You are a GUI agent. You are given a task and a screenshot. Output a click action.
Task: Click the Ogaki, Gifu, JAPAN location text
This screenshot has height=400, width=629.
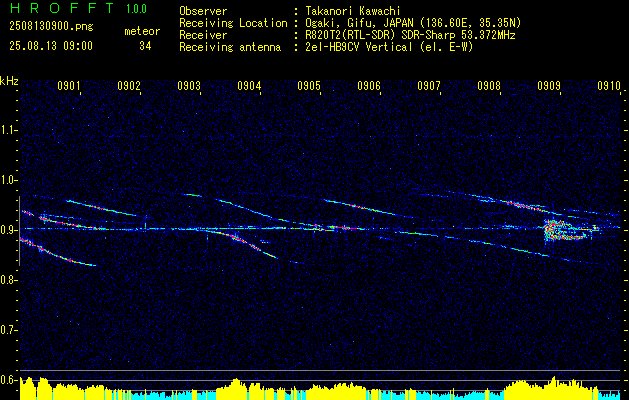click(x=412, y=23)
